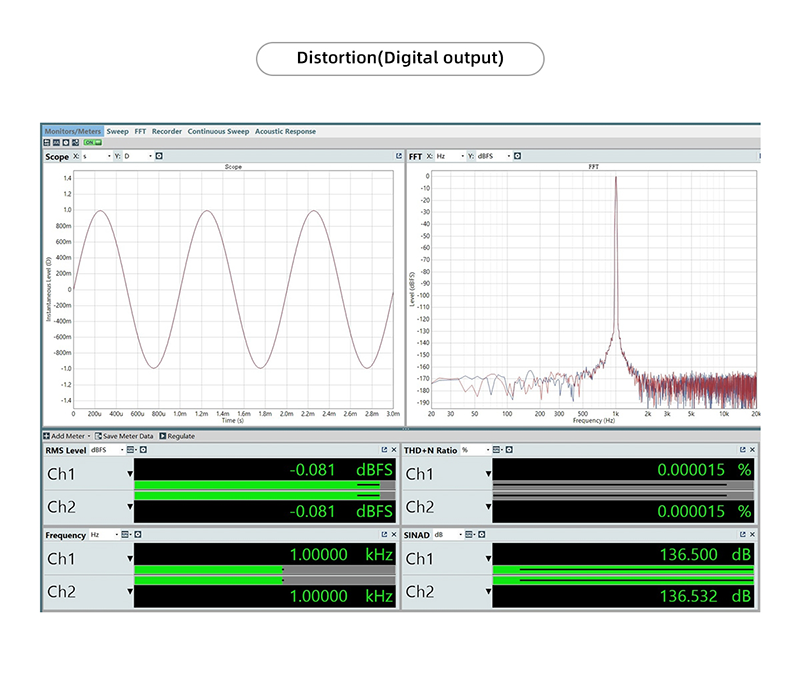Click Scope panel settings gear icon
Viewport: 800px width, 675px height.
pyautogui.click(x=159, y=156)
